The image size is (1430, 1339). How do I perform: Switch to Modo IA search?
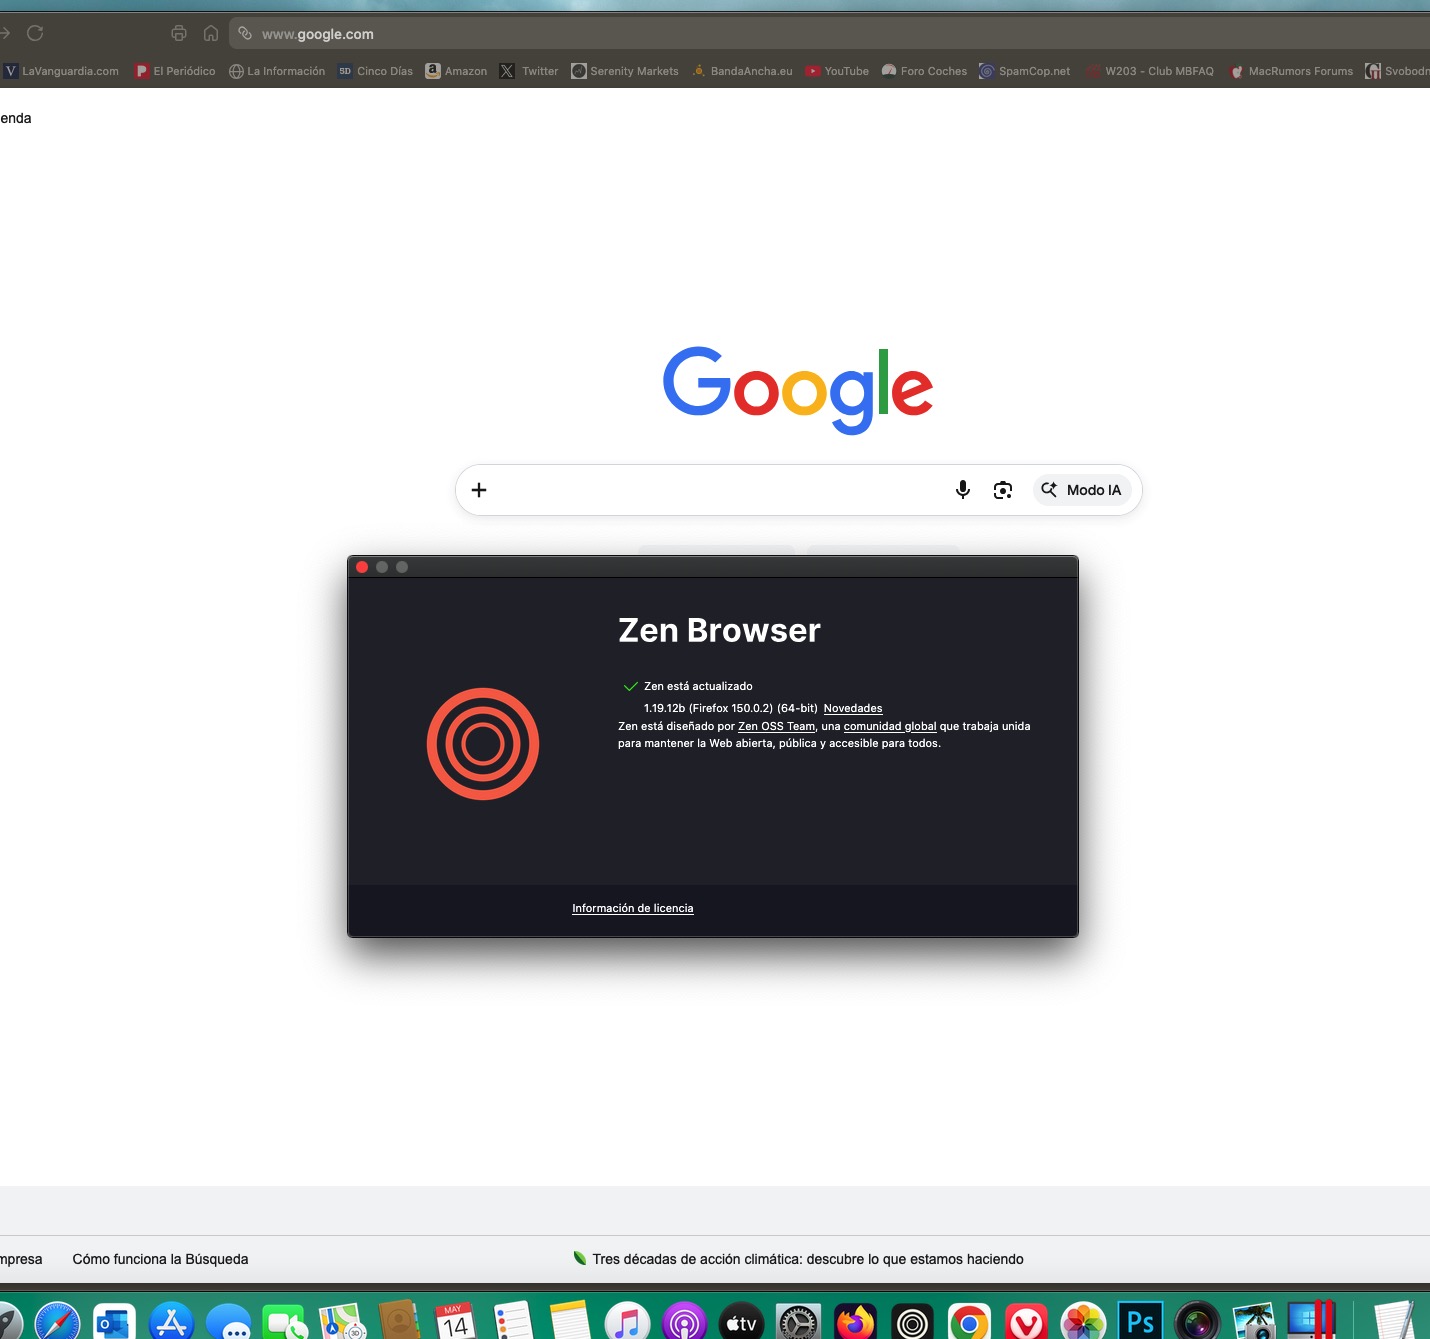point(1081,490)
